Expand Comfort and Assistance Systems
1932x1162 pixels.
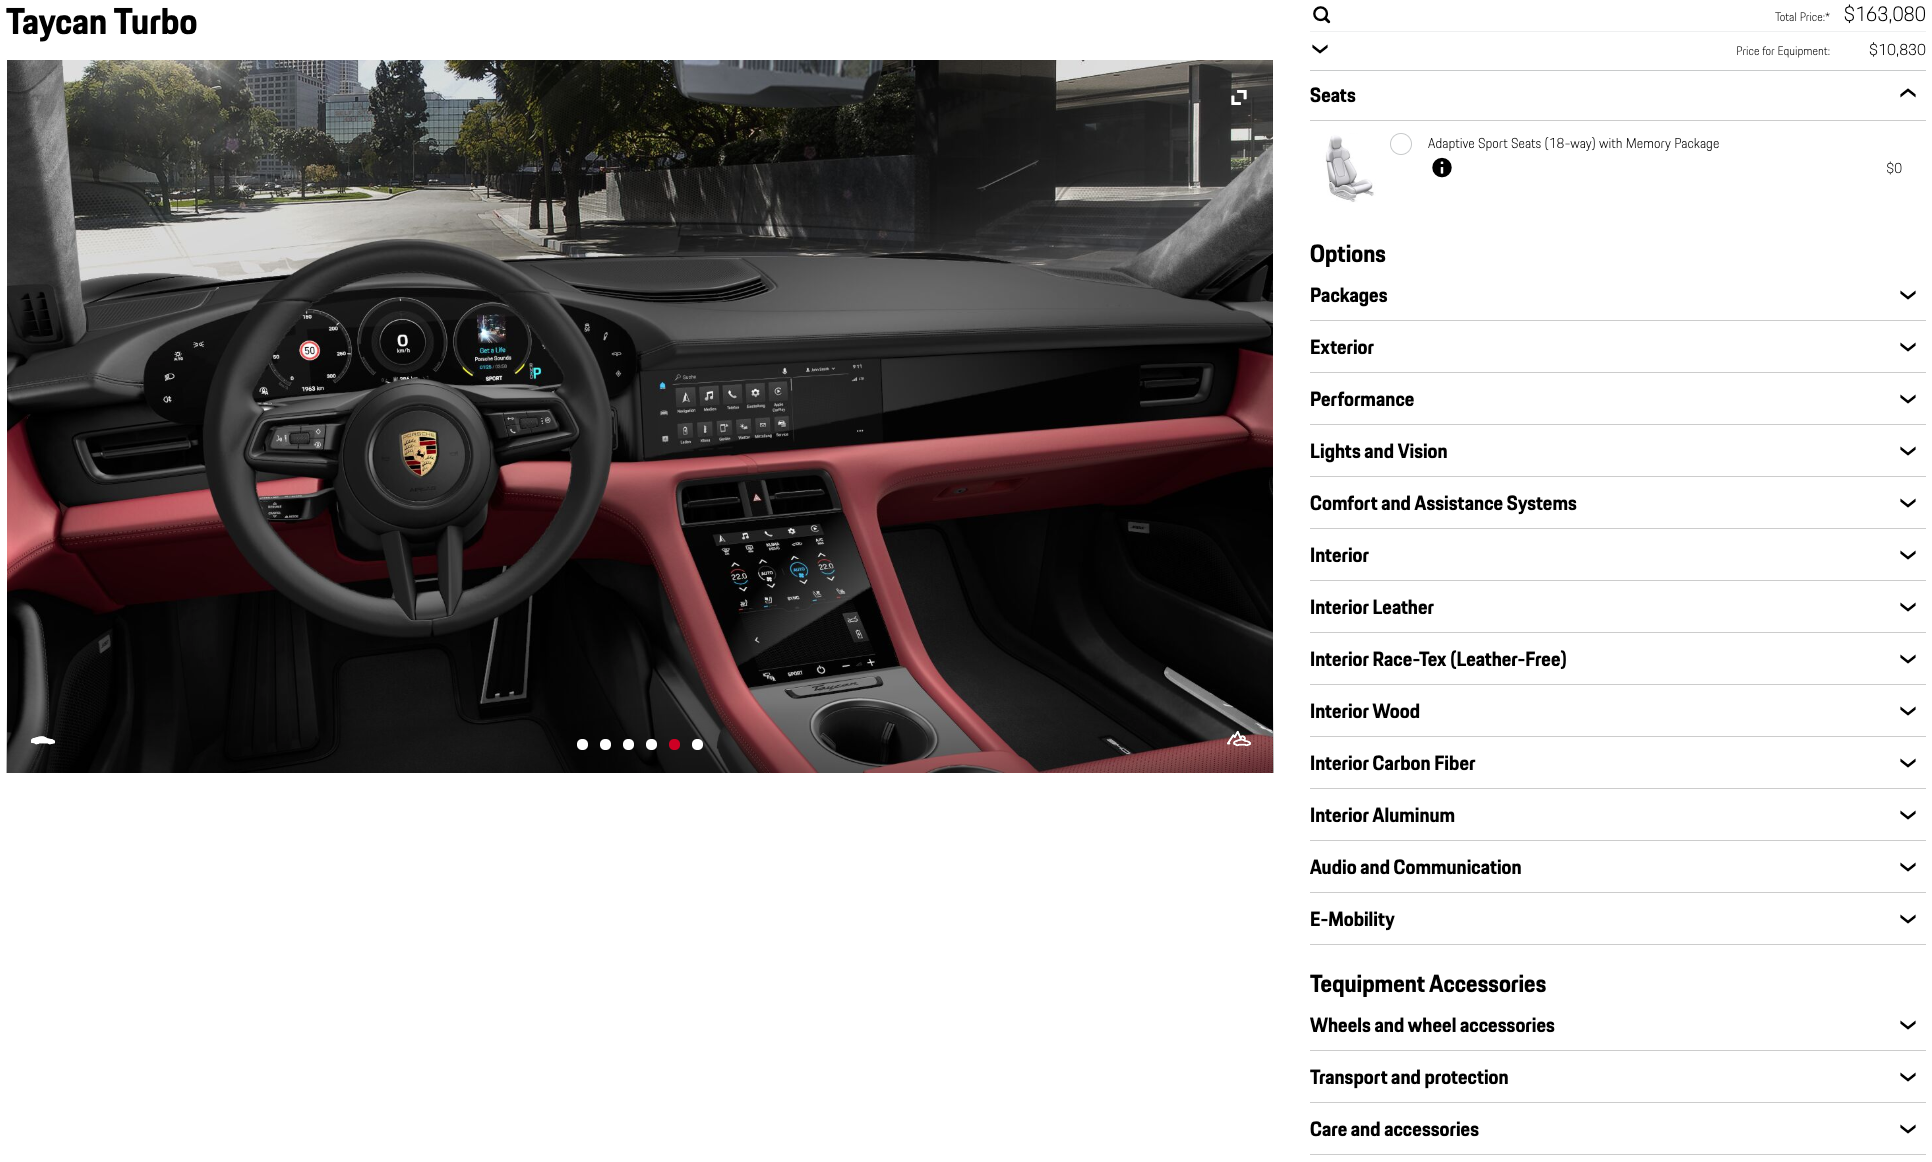pyautogui.click(x=1907, y=503)
